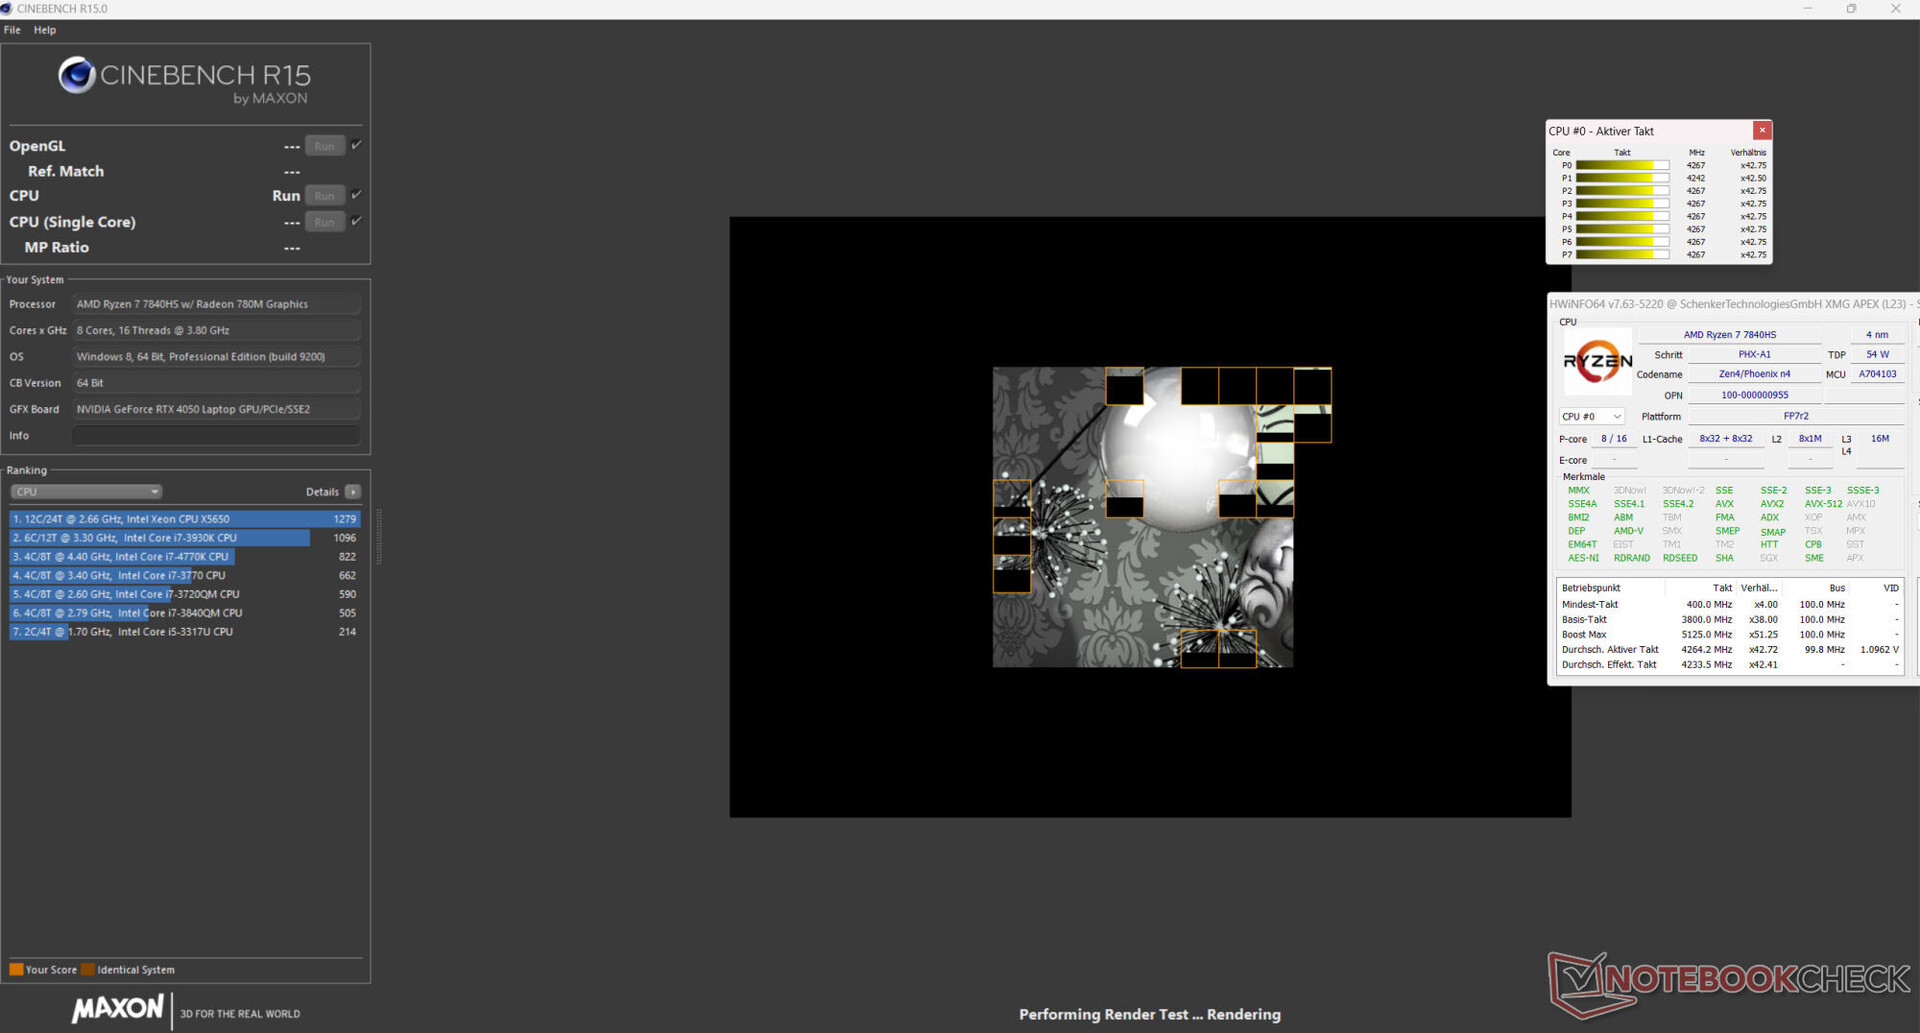Restore the Cinebench window size

click(x=1851, y=9)
